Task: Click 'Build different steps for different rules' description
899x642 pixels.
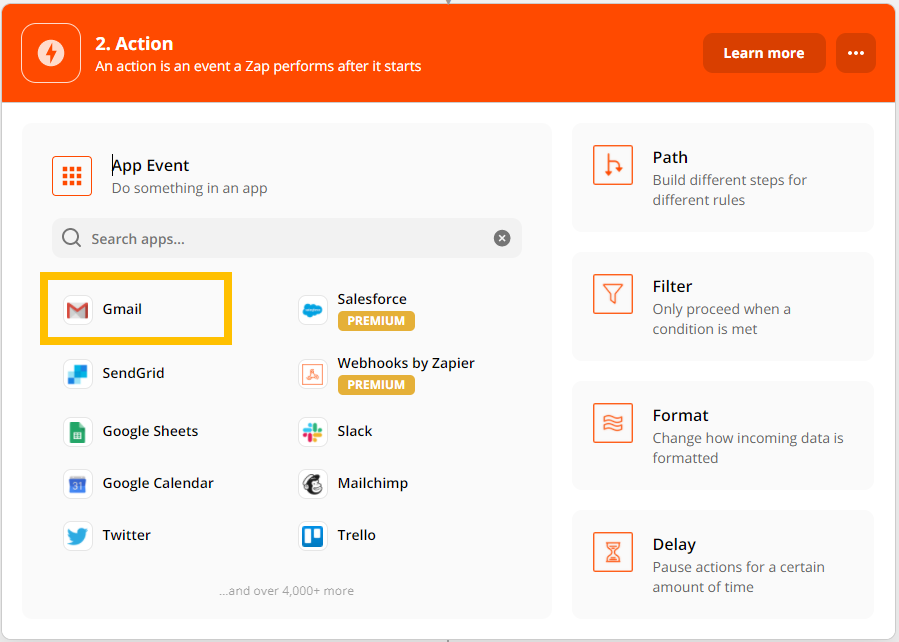Action: coord(729,190)
